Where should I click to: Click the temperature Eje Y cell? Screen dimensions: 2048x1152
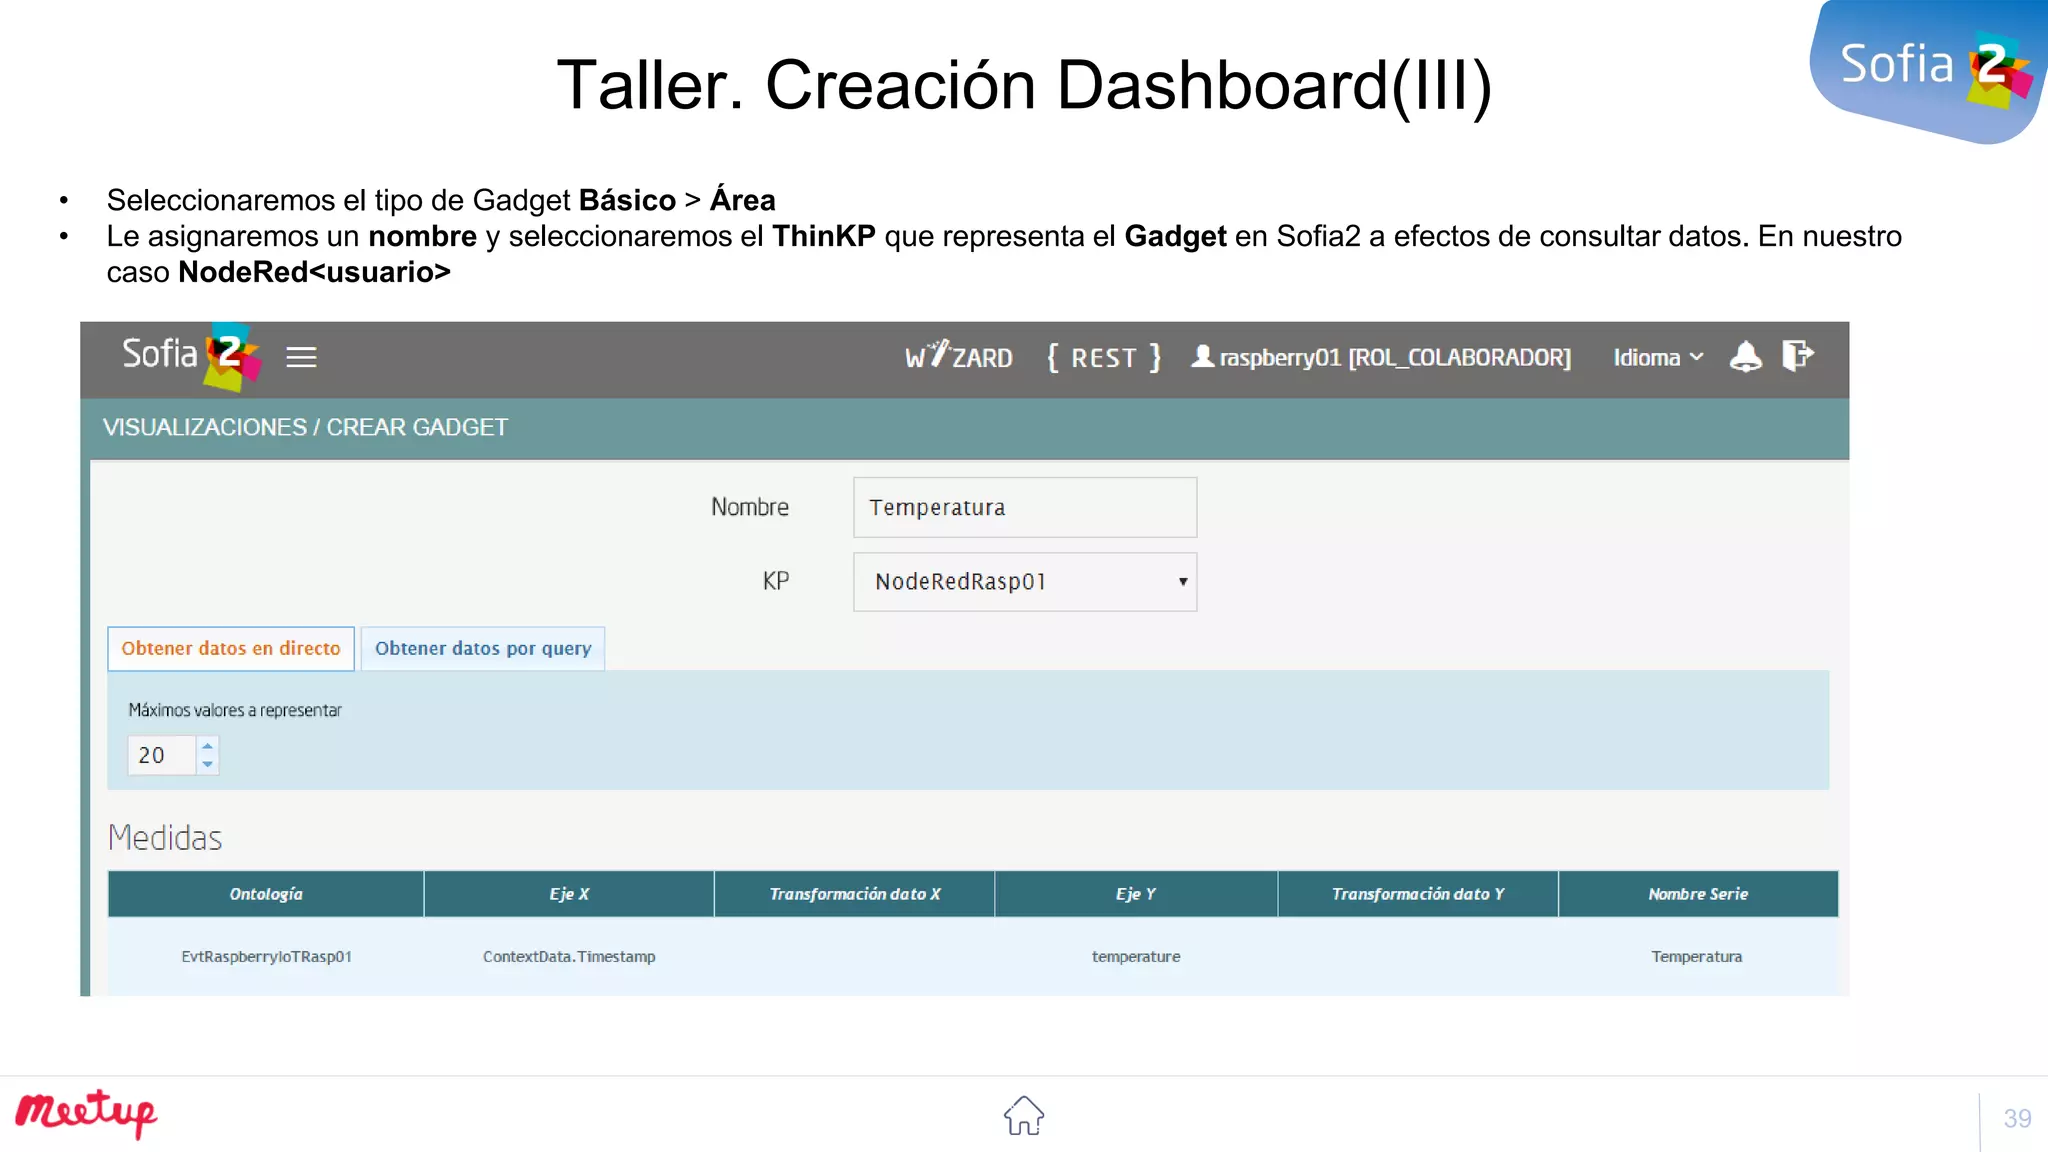tap(1136, 957)
